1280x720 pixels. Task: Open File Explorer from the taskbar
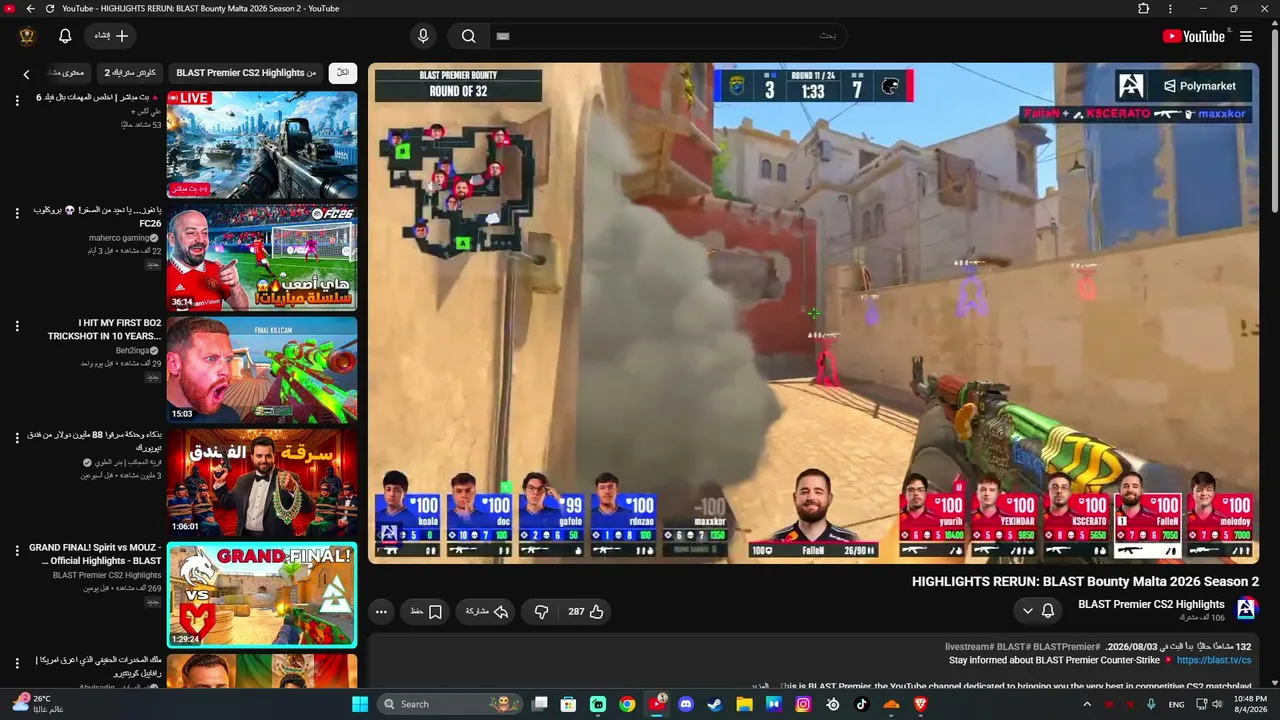[744, 704]
